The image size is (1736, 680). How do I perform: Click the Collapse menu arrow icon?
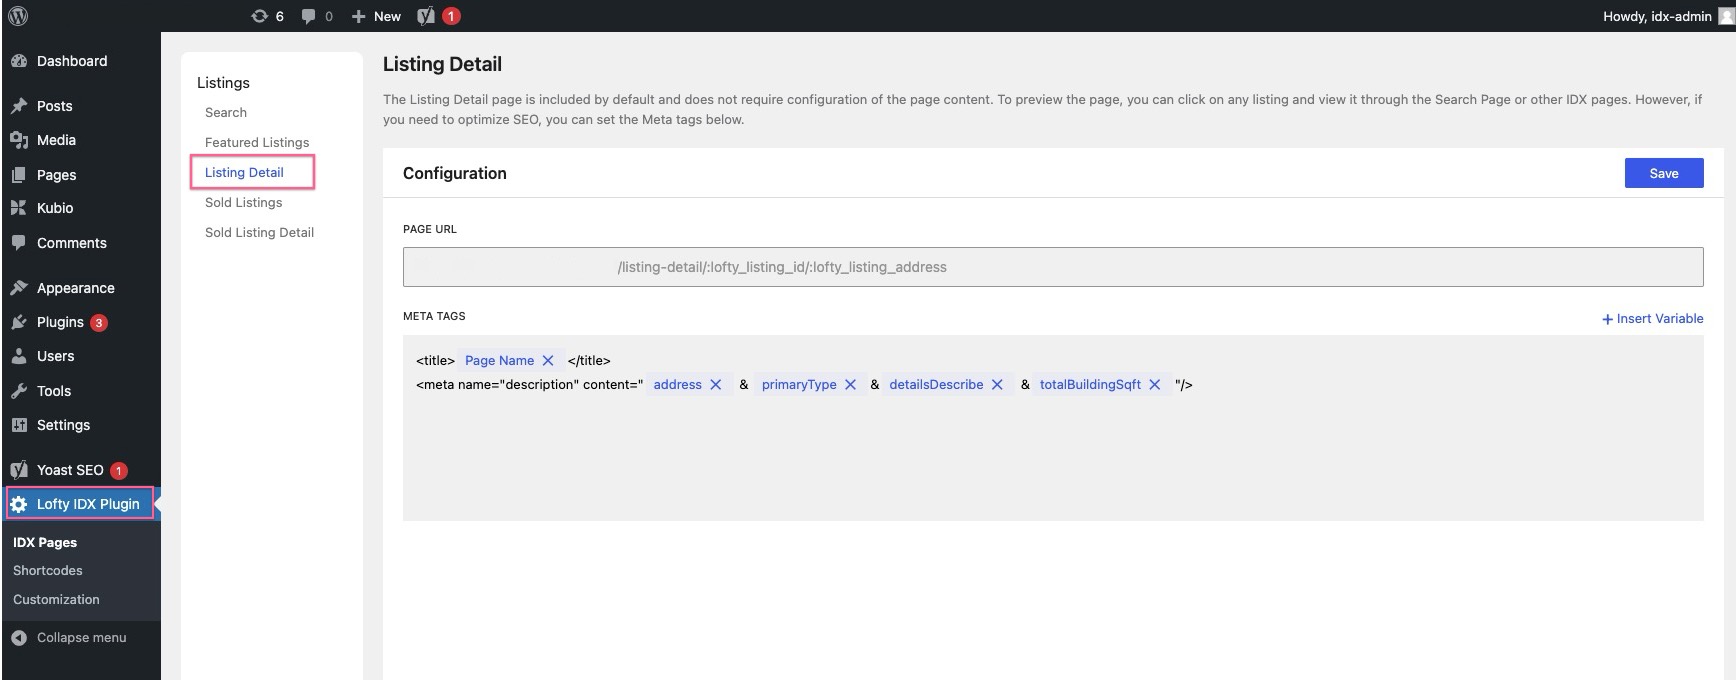pos(19,638)
